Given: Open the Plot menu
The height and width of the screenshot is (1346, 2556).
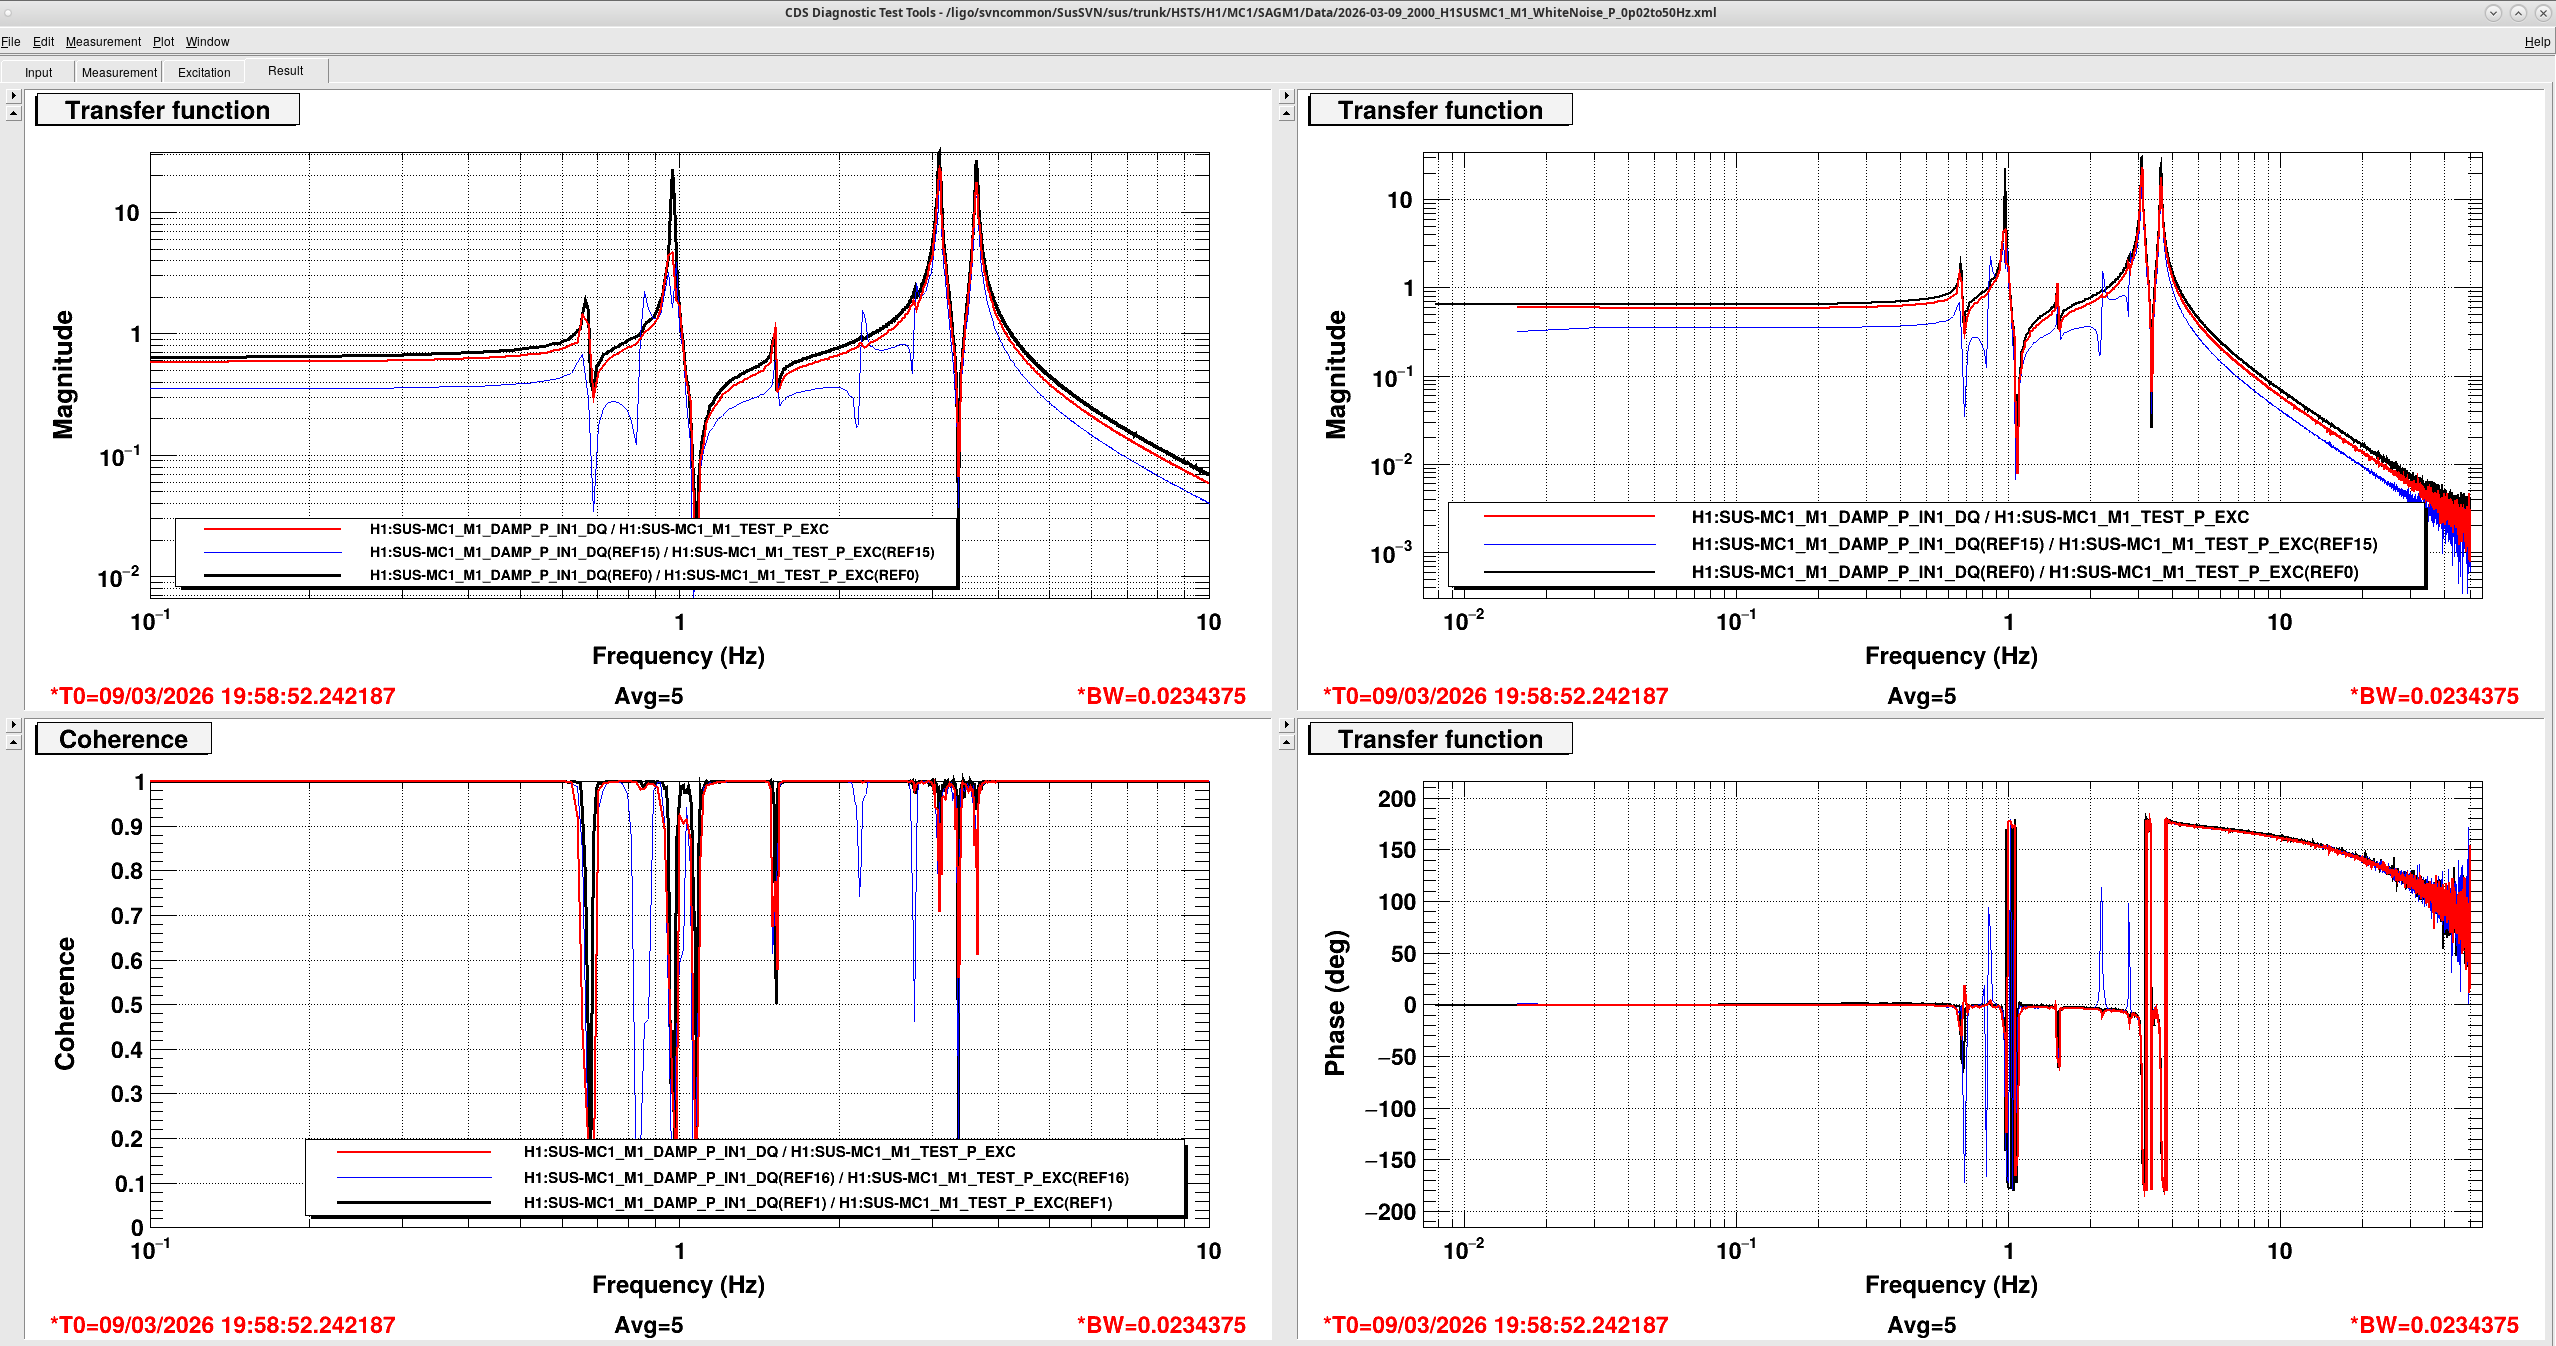Looking at the screenshot, I should [163, 42].
